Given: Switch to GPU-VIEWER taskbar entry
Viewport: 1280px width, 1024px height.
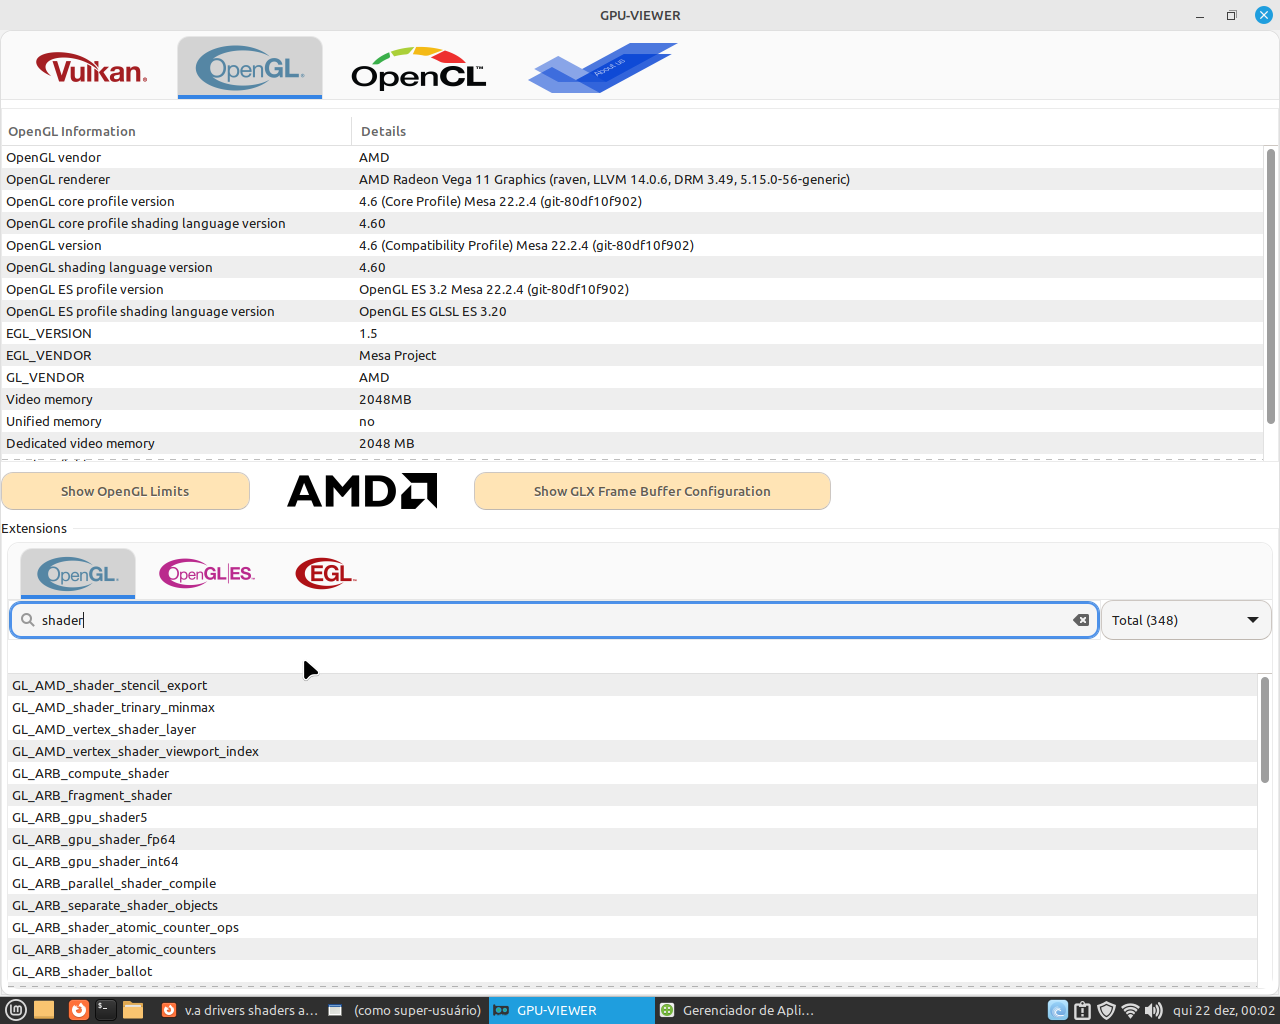Looking at the screenshot, I should pyautogui.click(x=572, y=1010).
